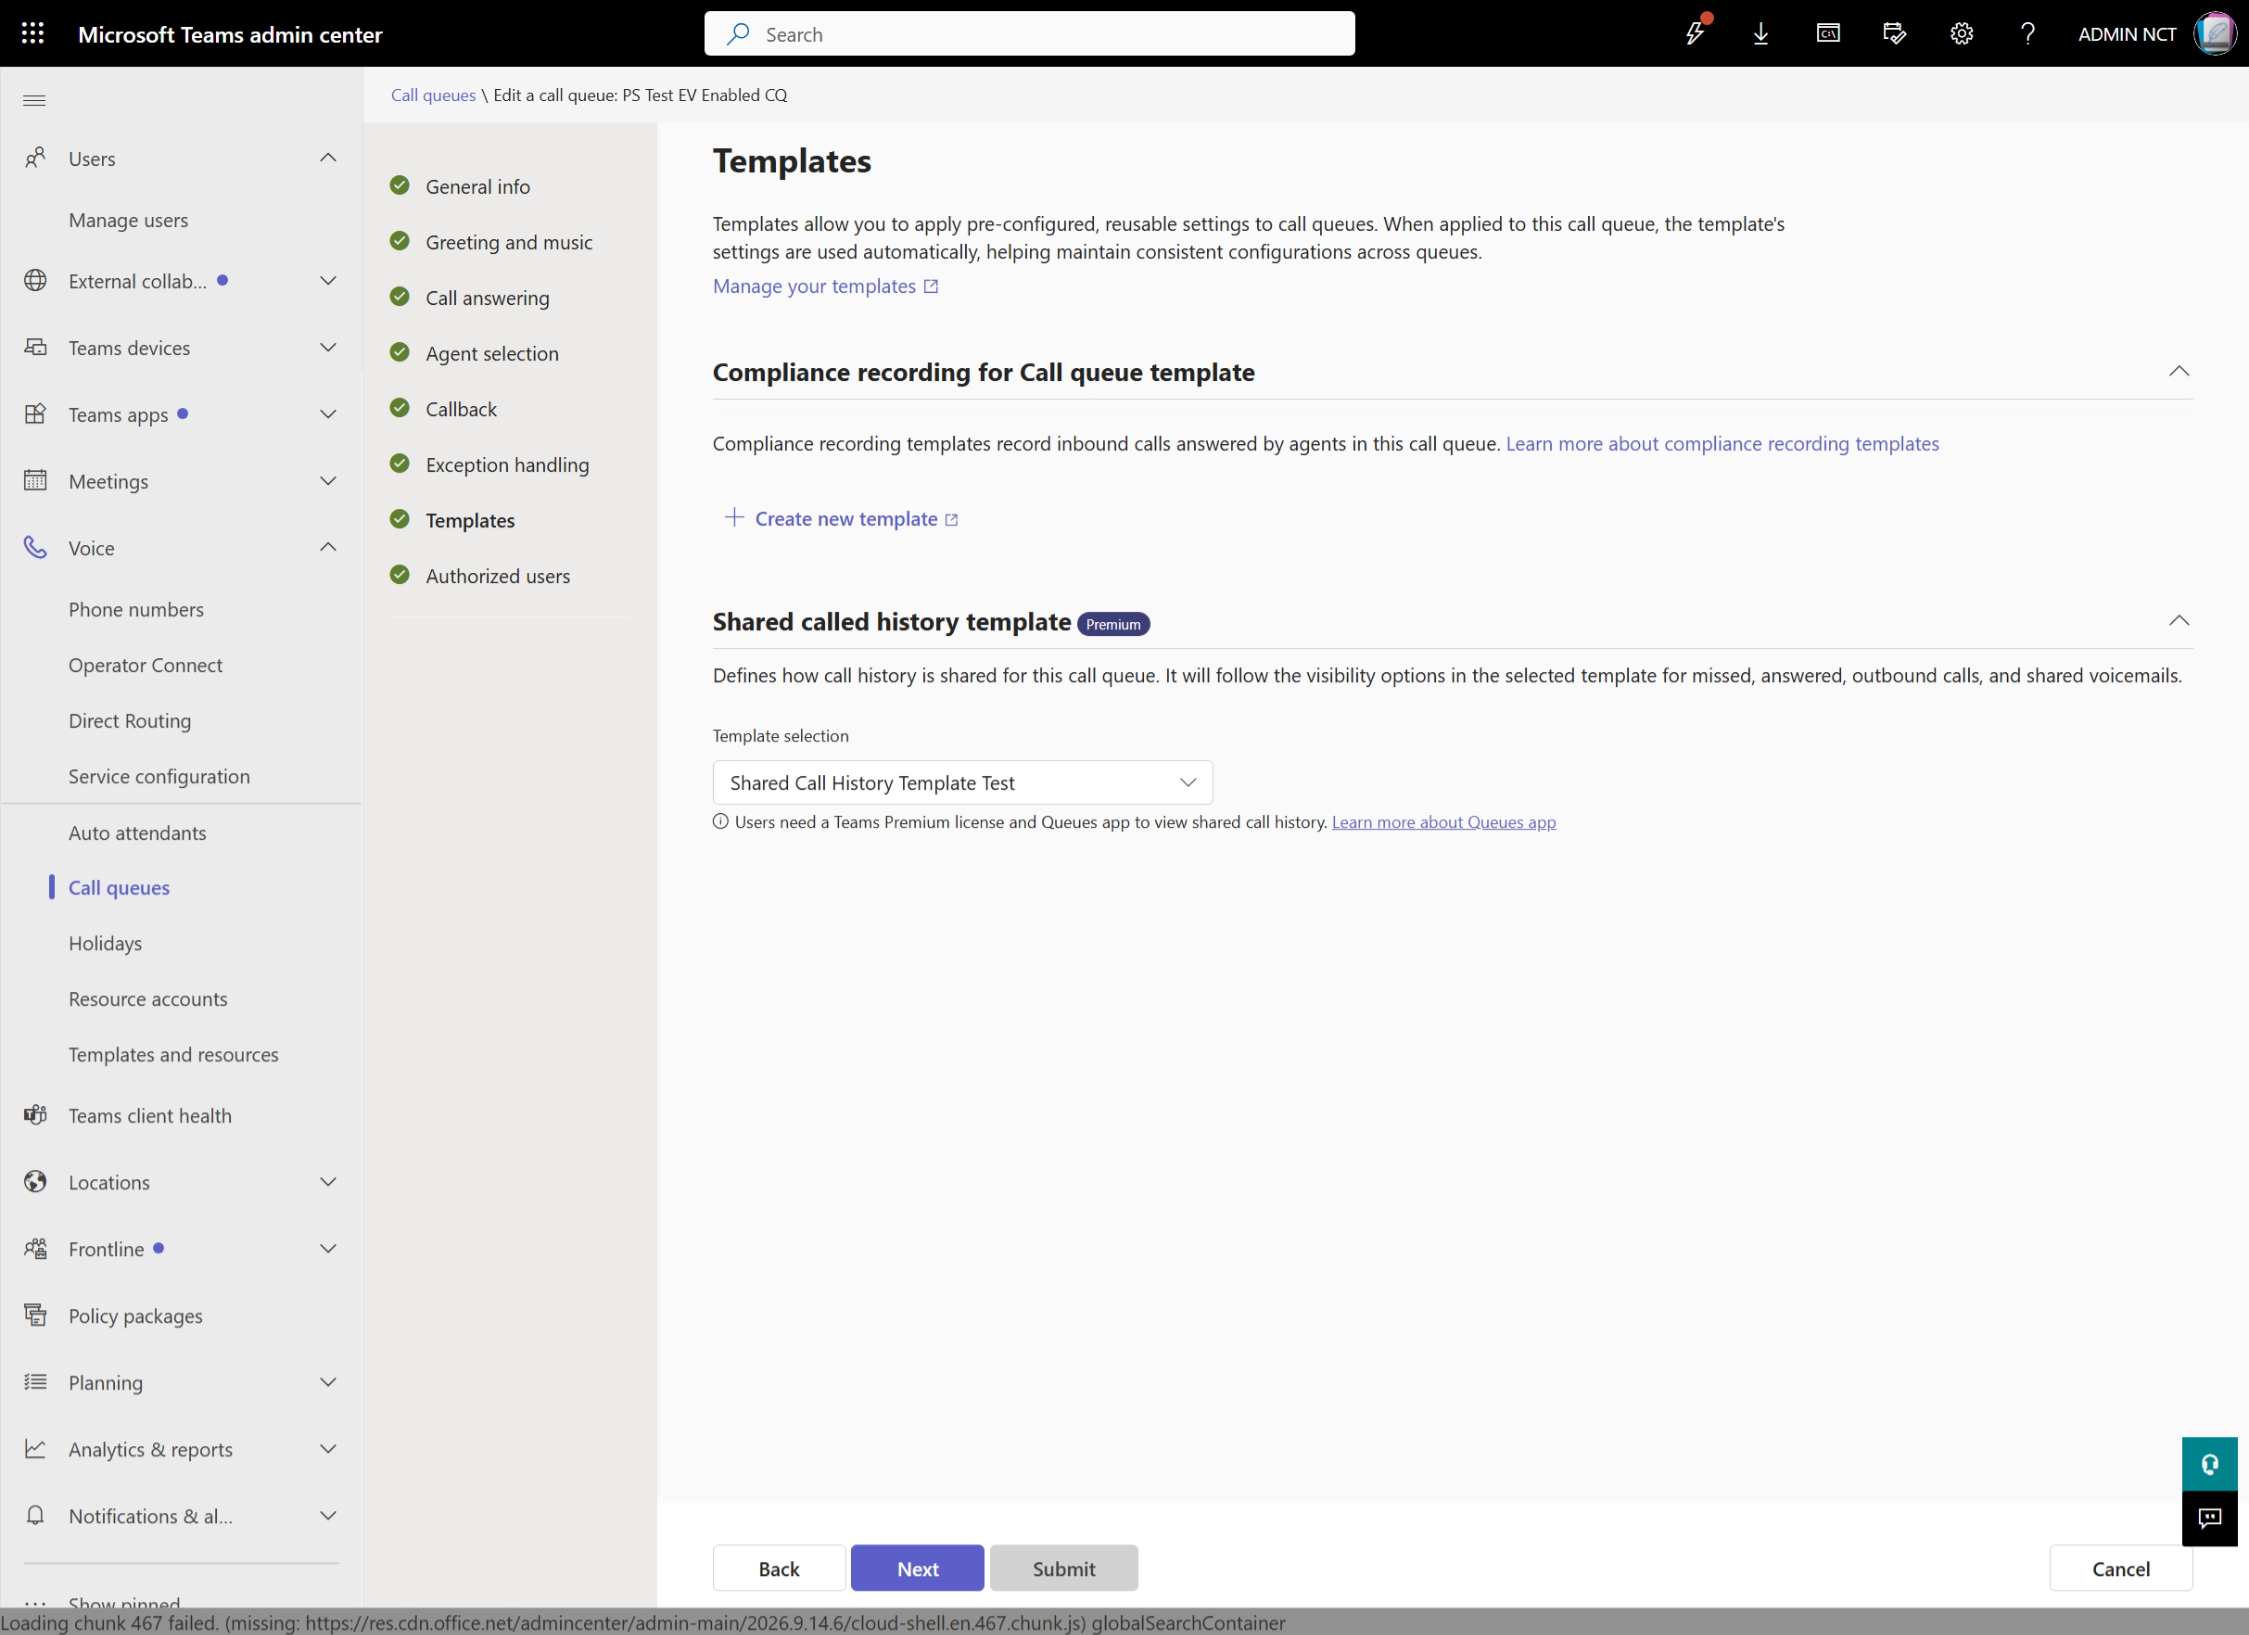
Task: Go to Greeting and music step
Action: pos(508,242)
